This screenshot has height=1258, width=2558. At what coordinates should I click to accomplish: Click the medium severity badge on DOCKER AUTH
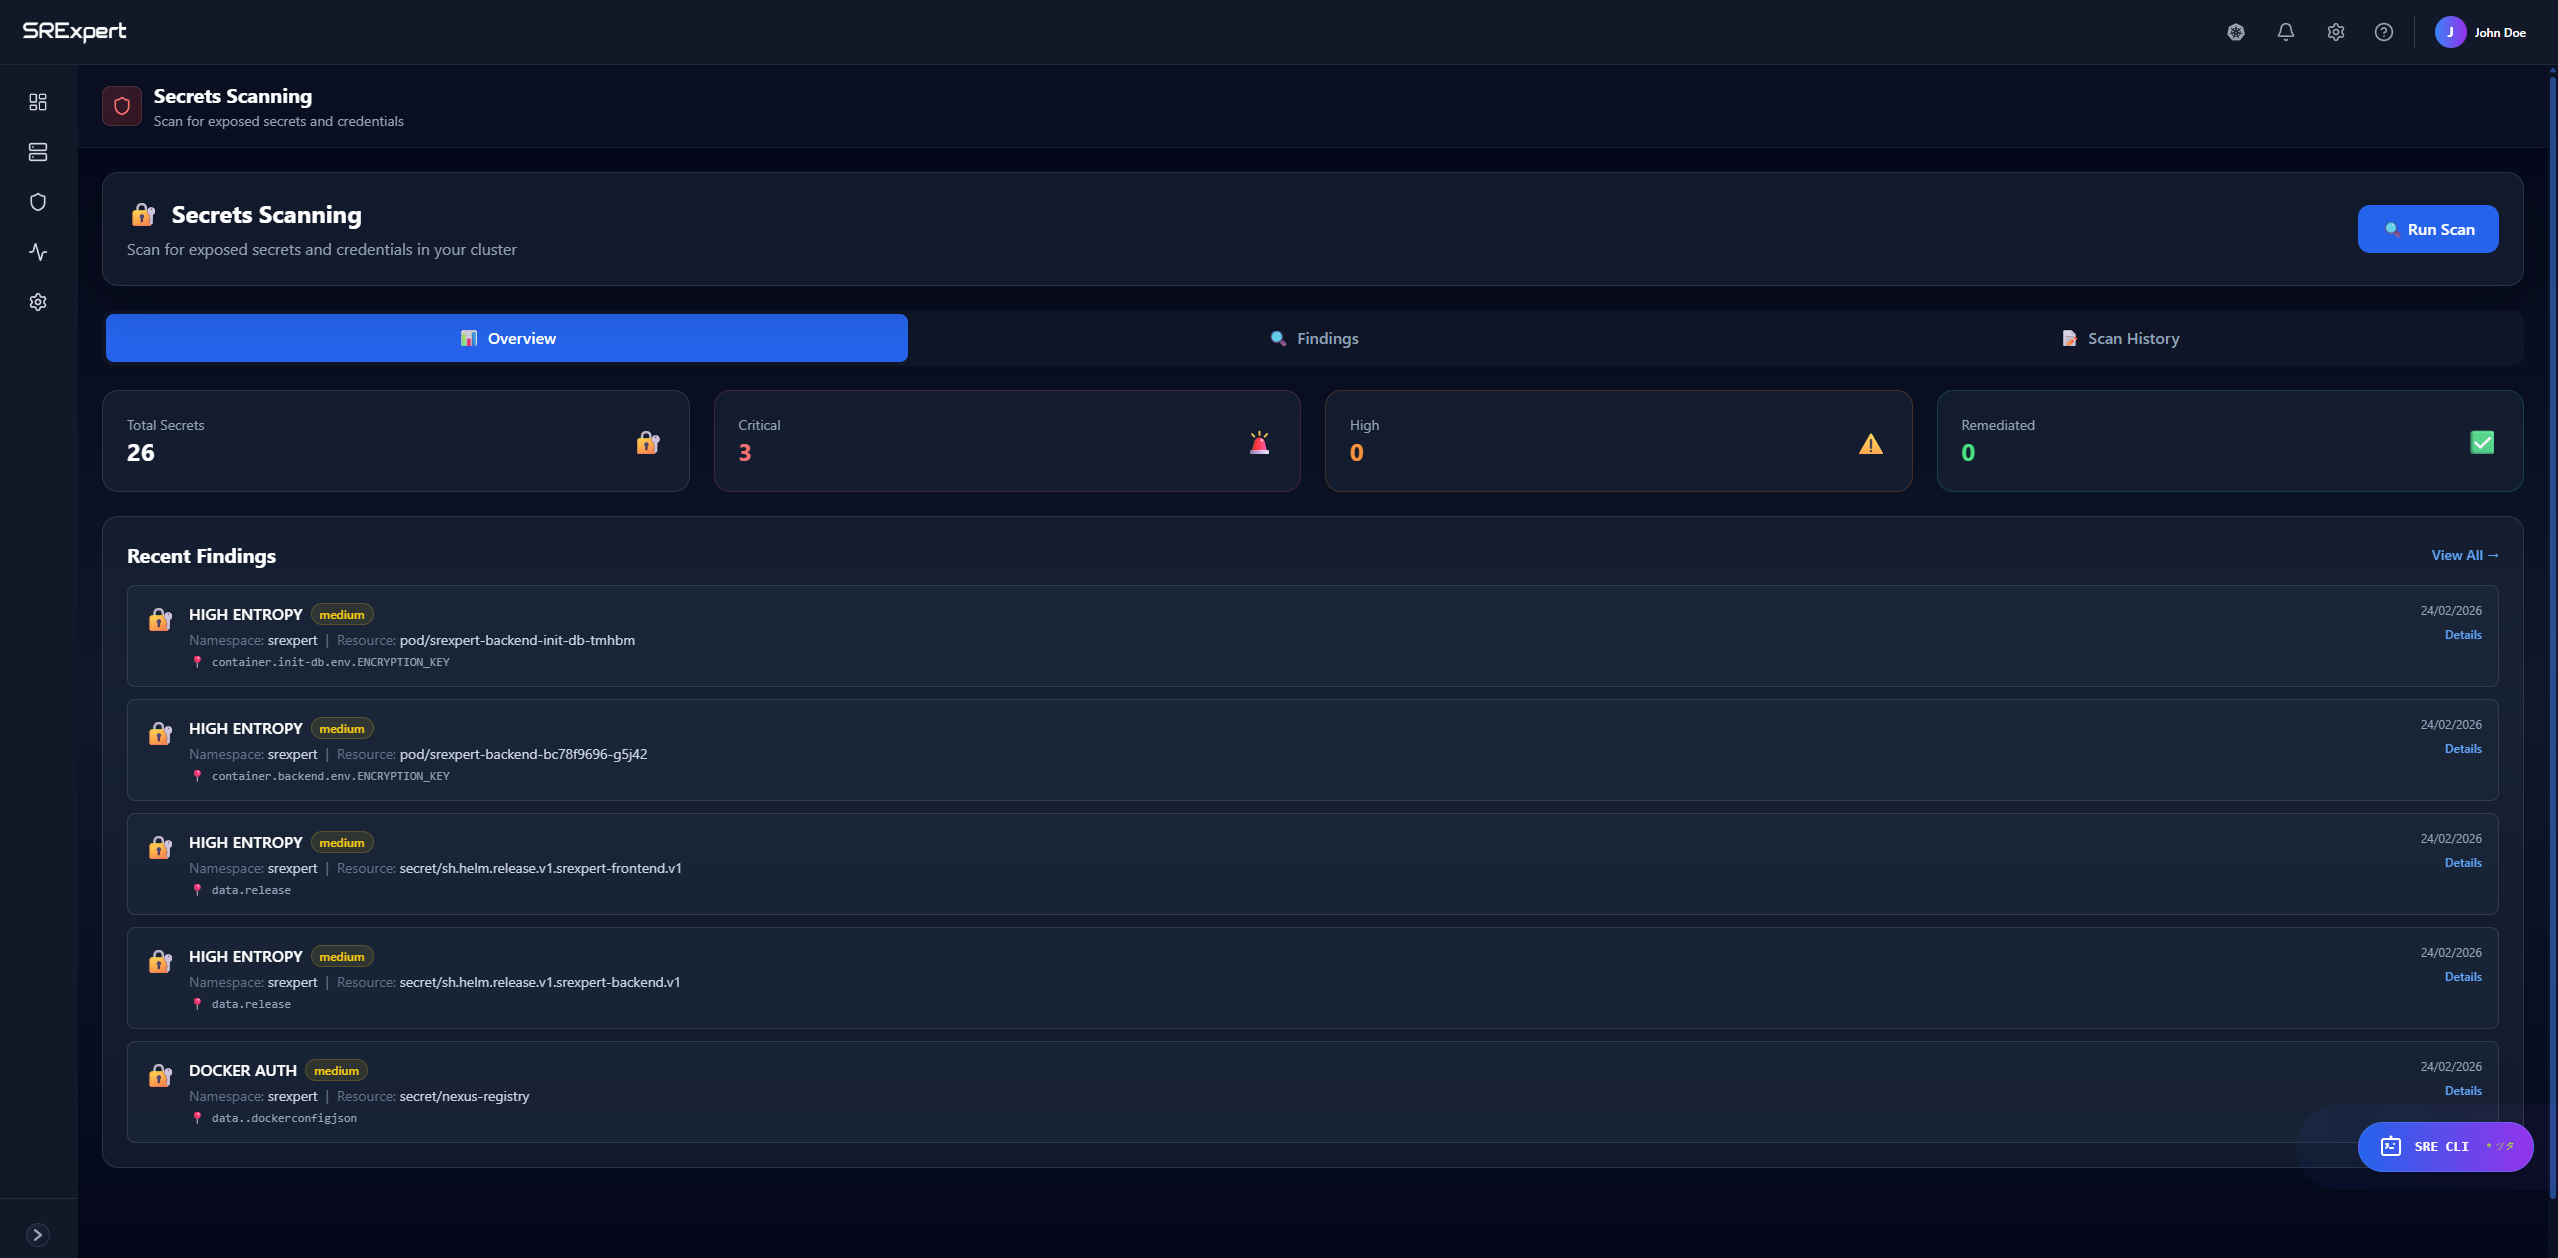(x=335, y=1070)
